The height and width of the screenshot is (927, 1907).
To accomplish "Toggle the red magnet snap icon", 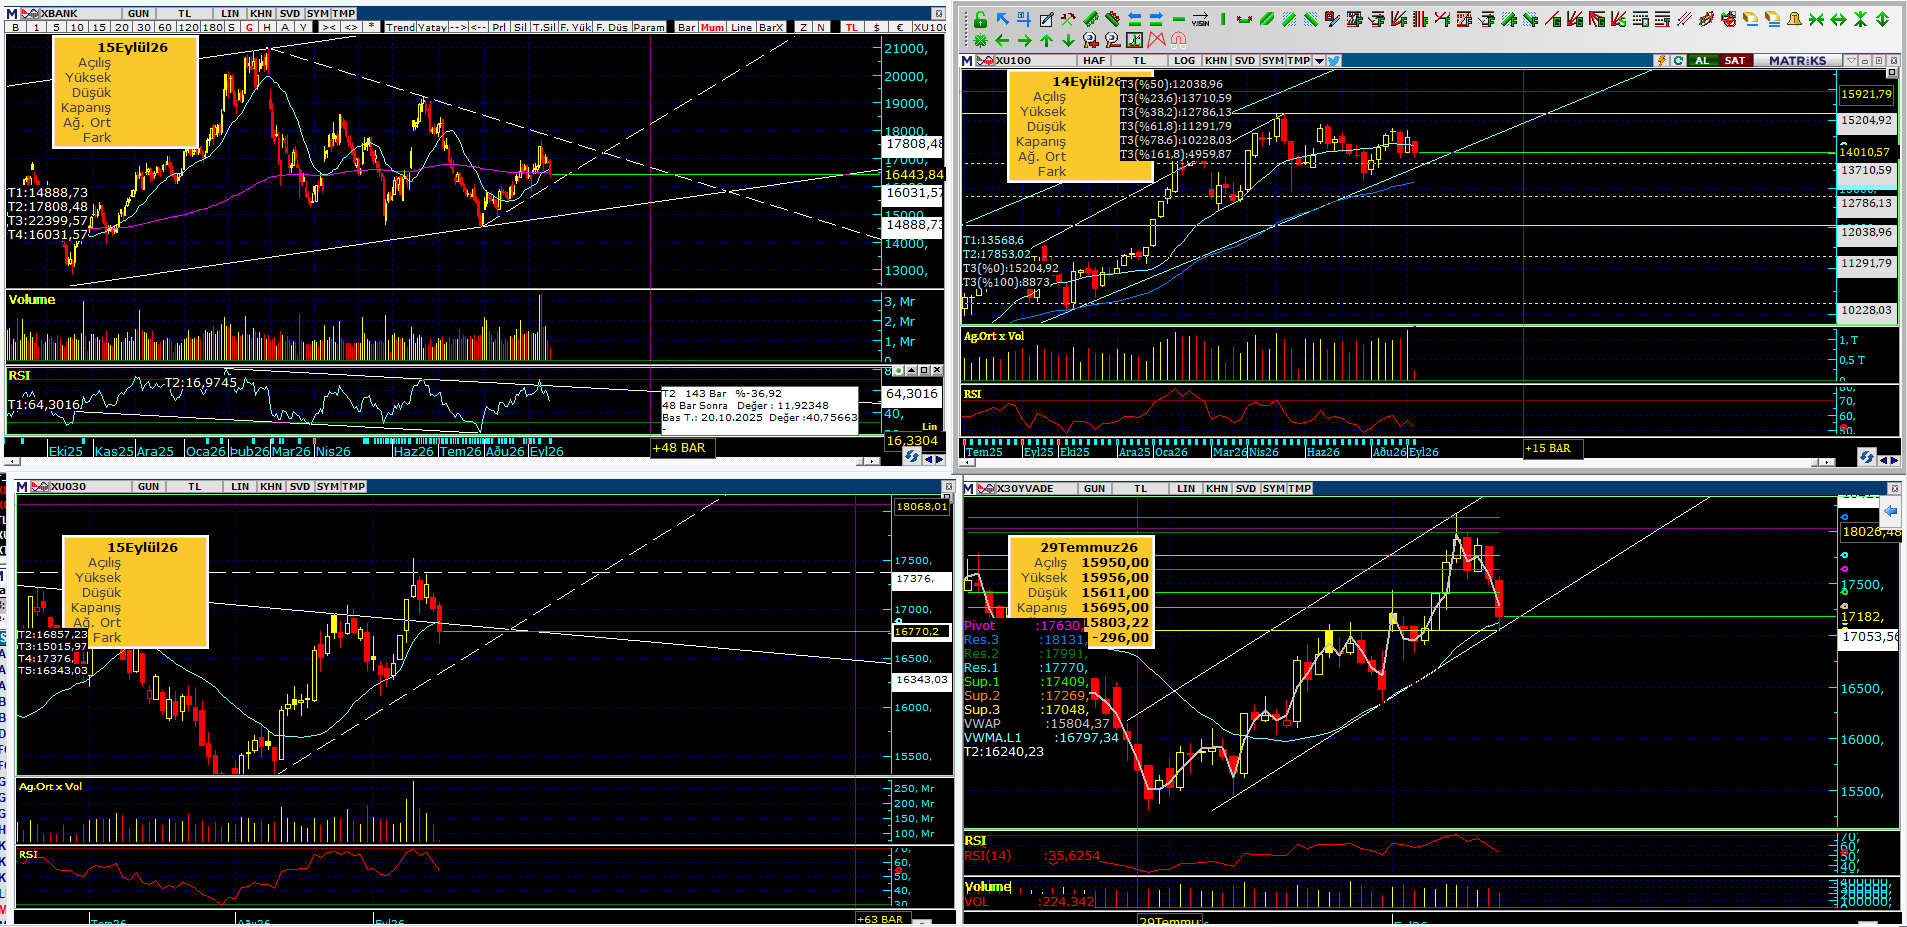I will (x=1178, y=40).
